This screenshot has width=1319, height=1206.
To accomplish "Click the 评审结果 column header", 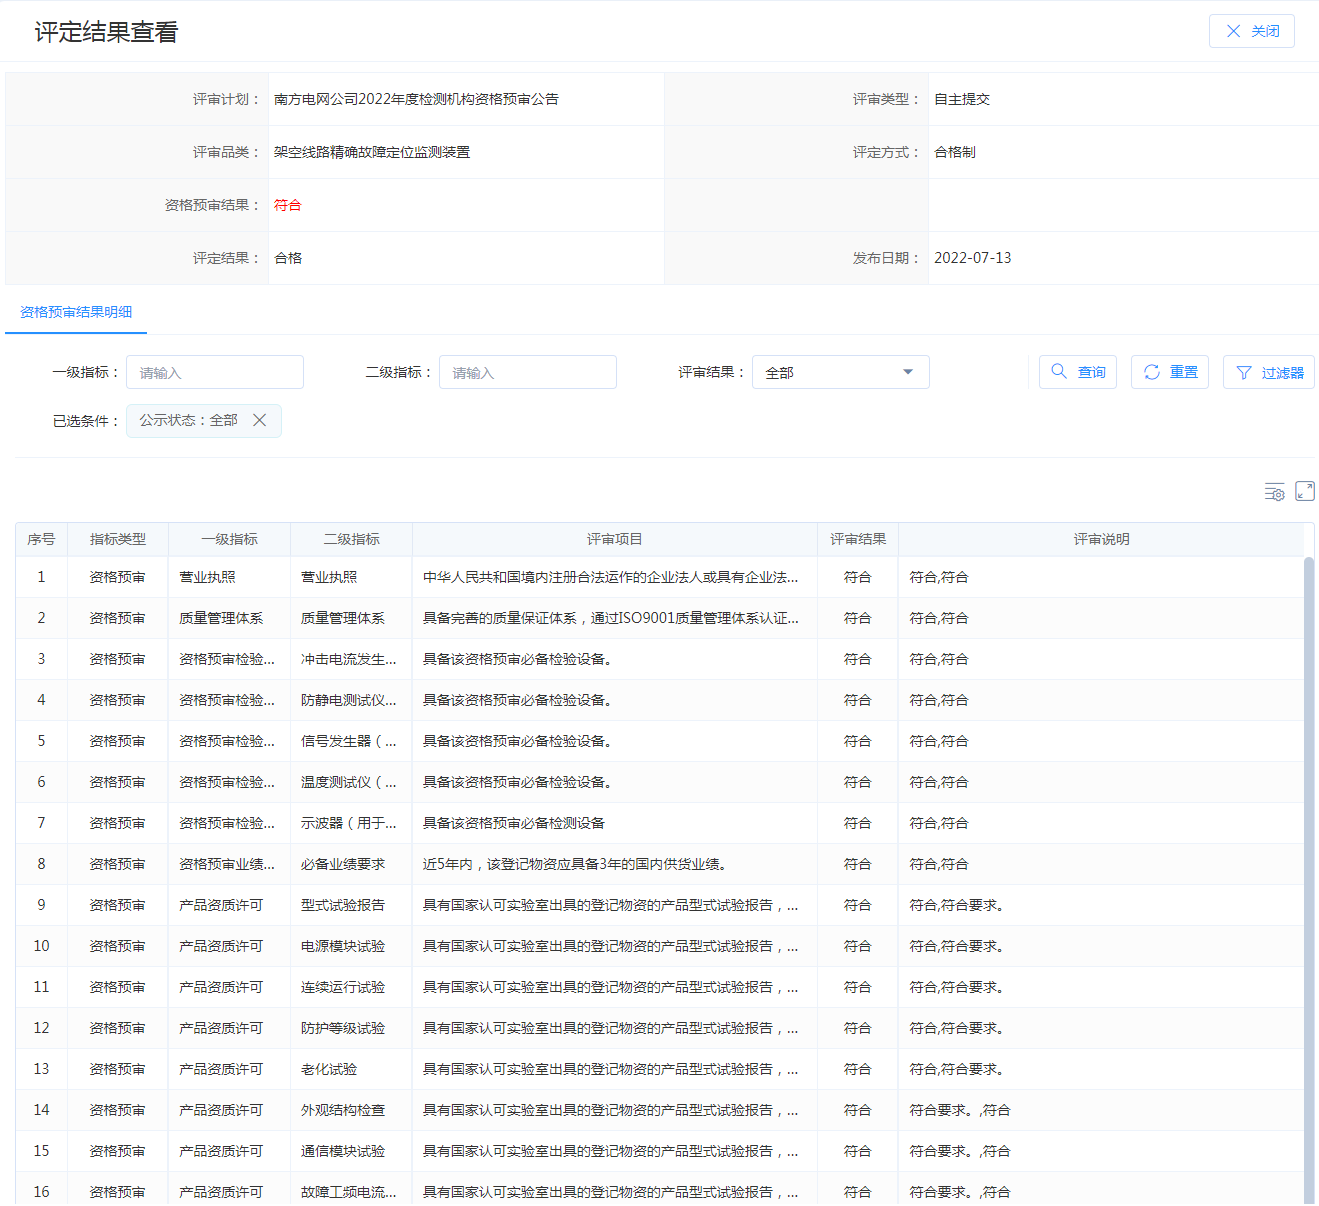I will 857,539.
